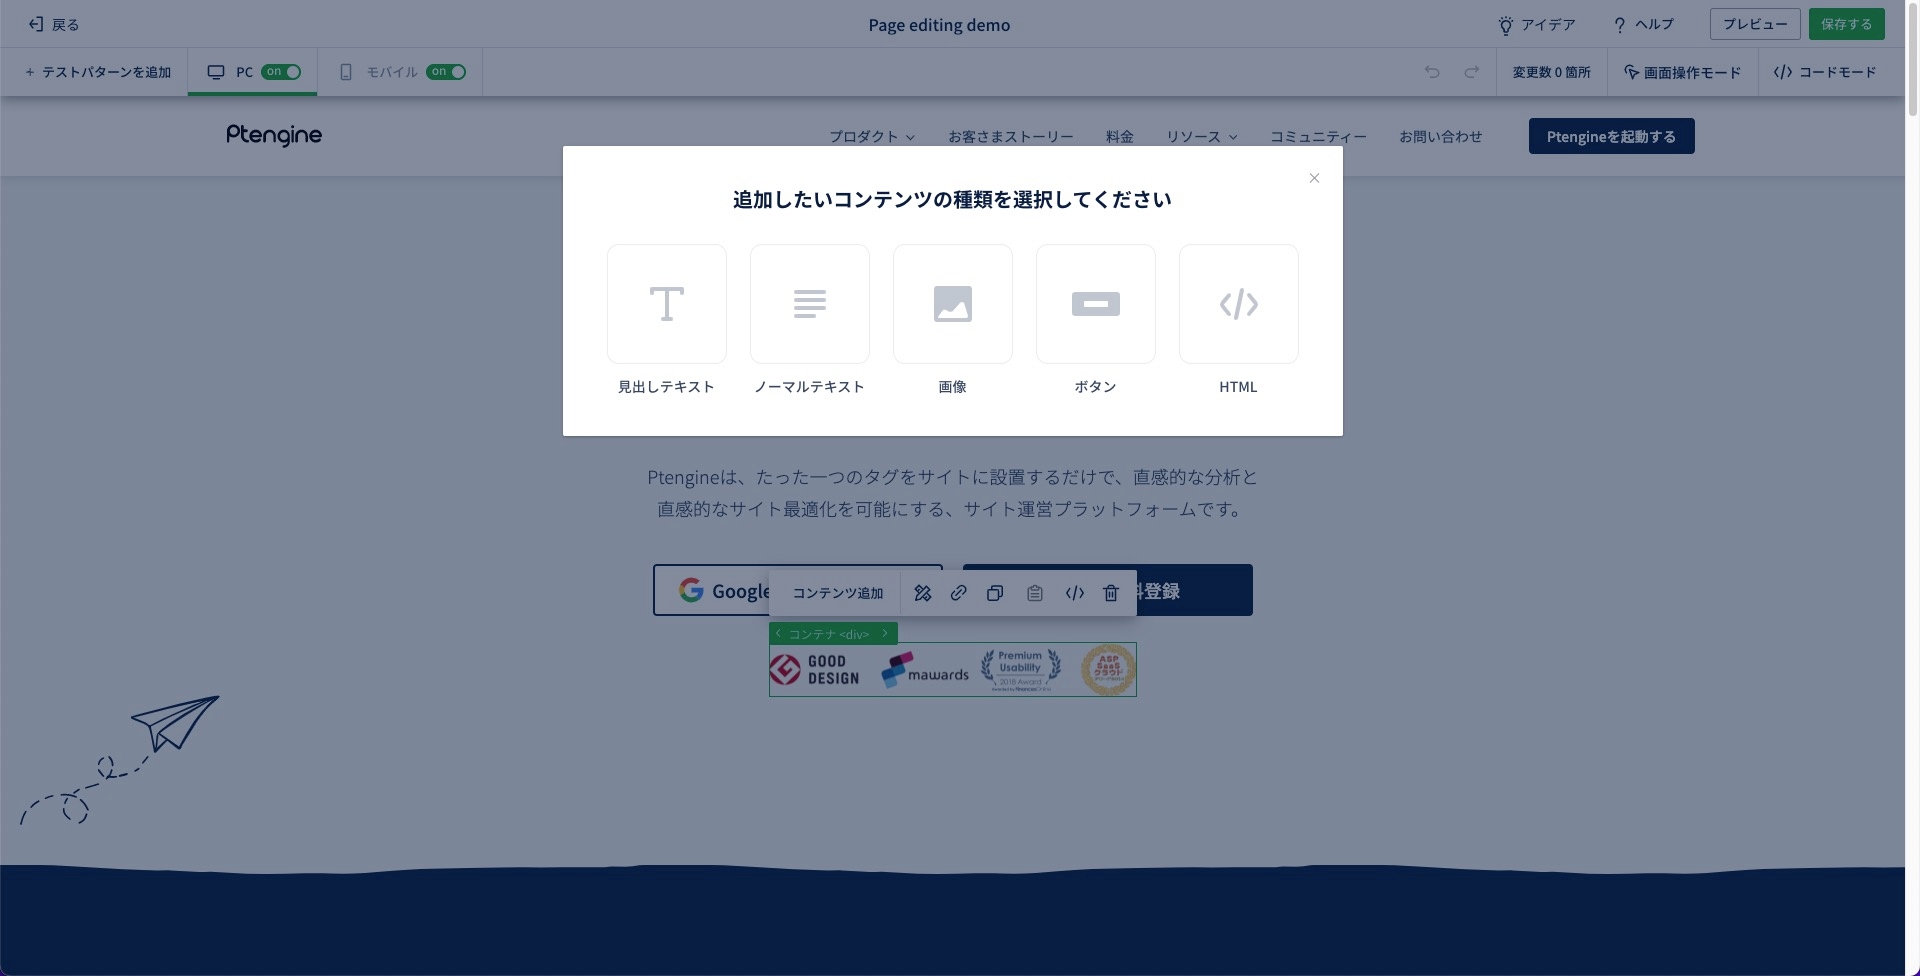The width and height of the screenshot is (1920, 976).
Task: Choose the normal text (ノーマルテキスト) content type
Action: 809,304
